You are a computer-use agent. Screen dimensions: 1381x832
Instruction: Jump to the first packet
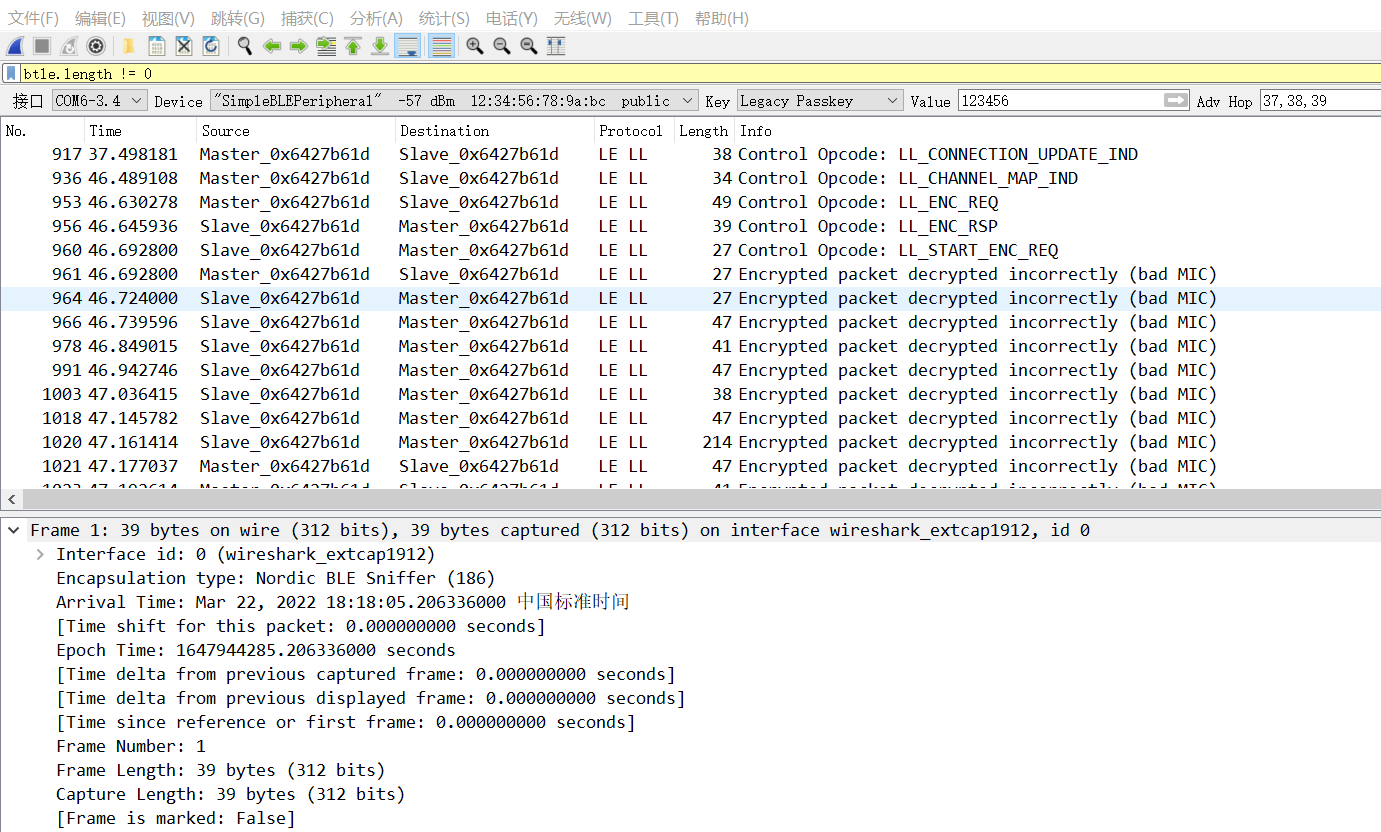click(353, 46)
